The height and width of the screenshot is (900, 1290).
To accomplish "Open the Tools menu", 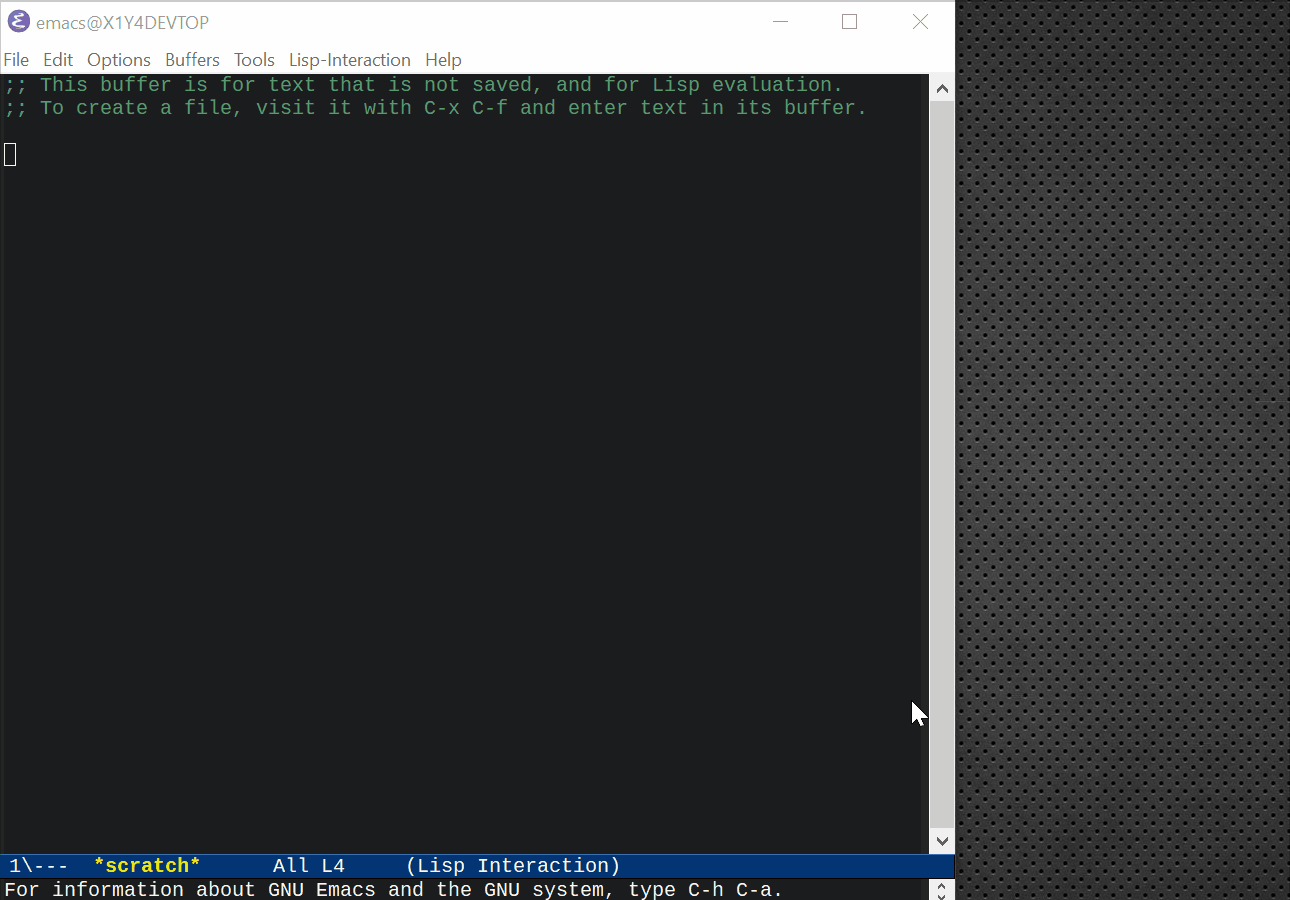I will (254, 60).
